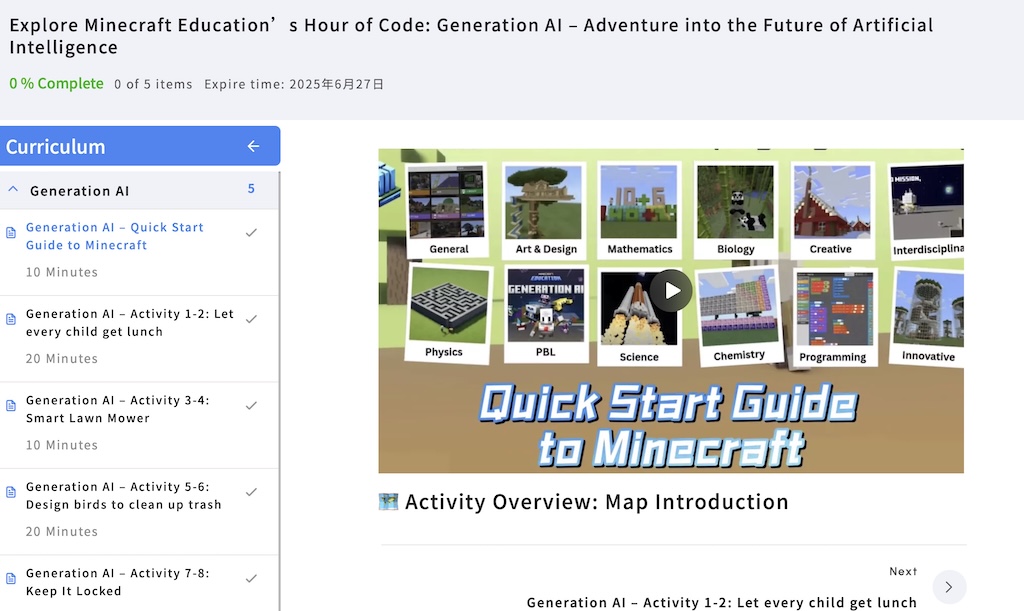Click the Physics maze category card
1024x611 pixels.
tap(448, 313)
